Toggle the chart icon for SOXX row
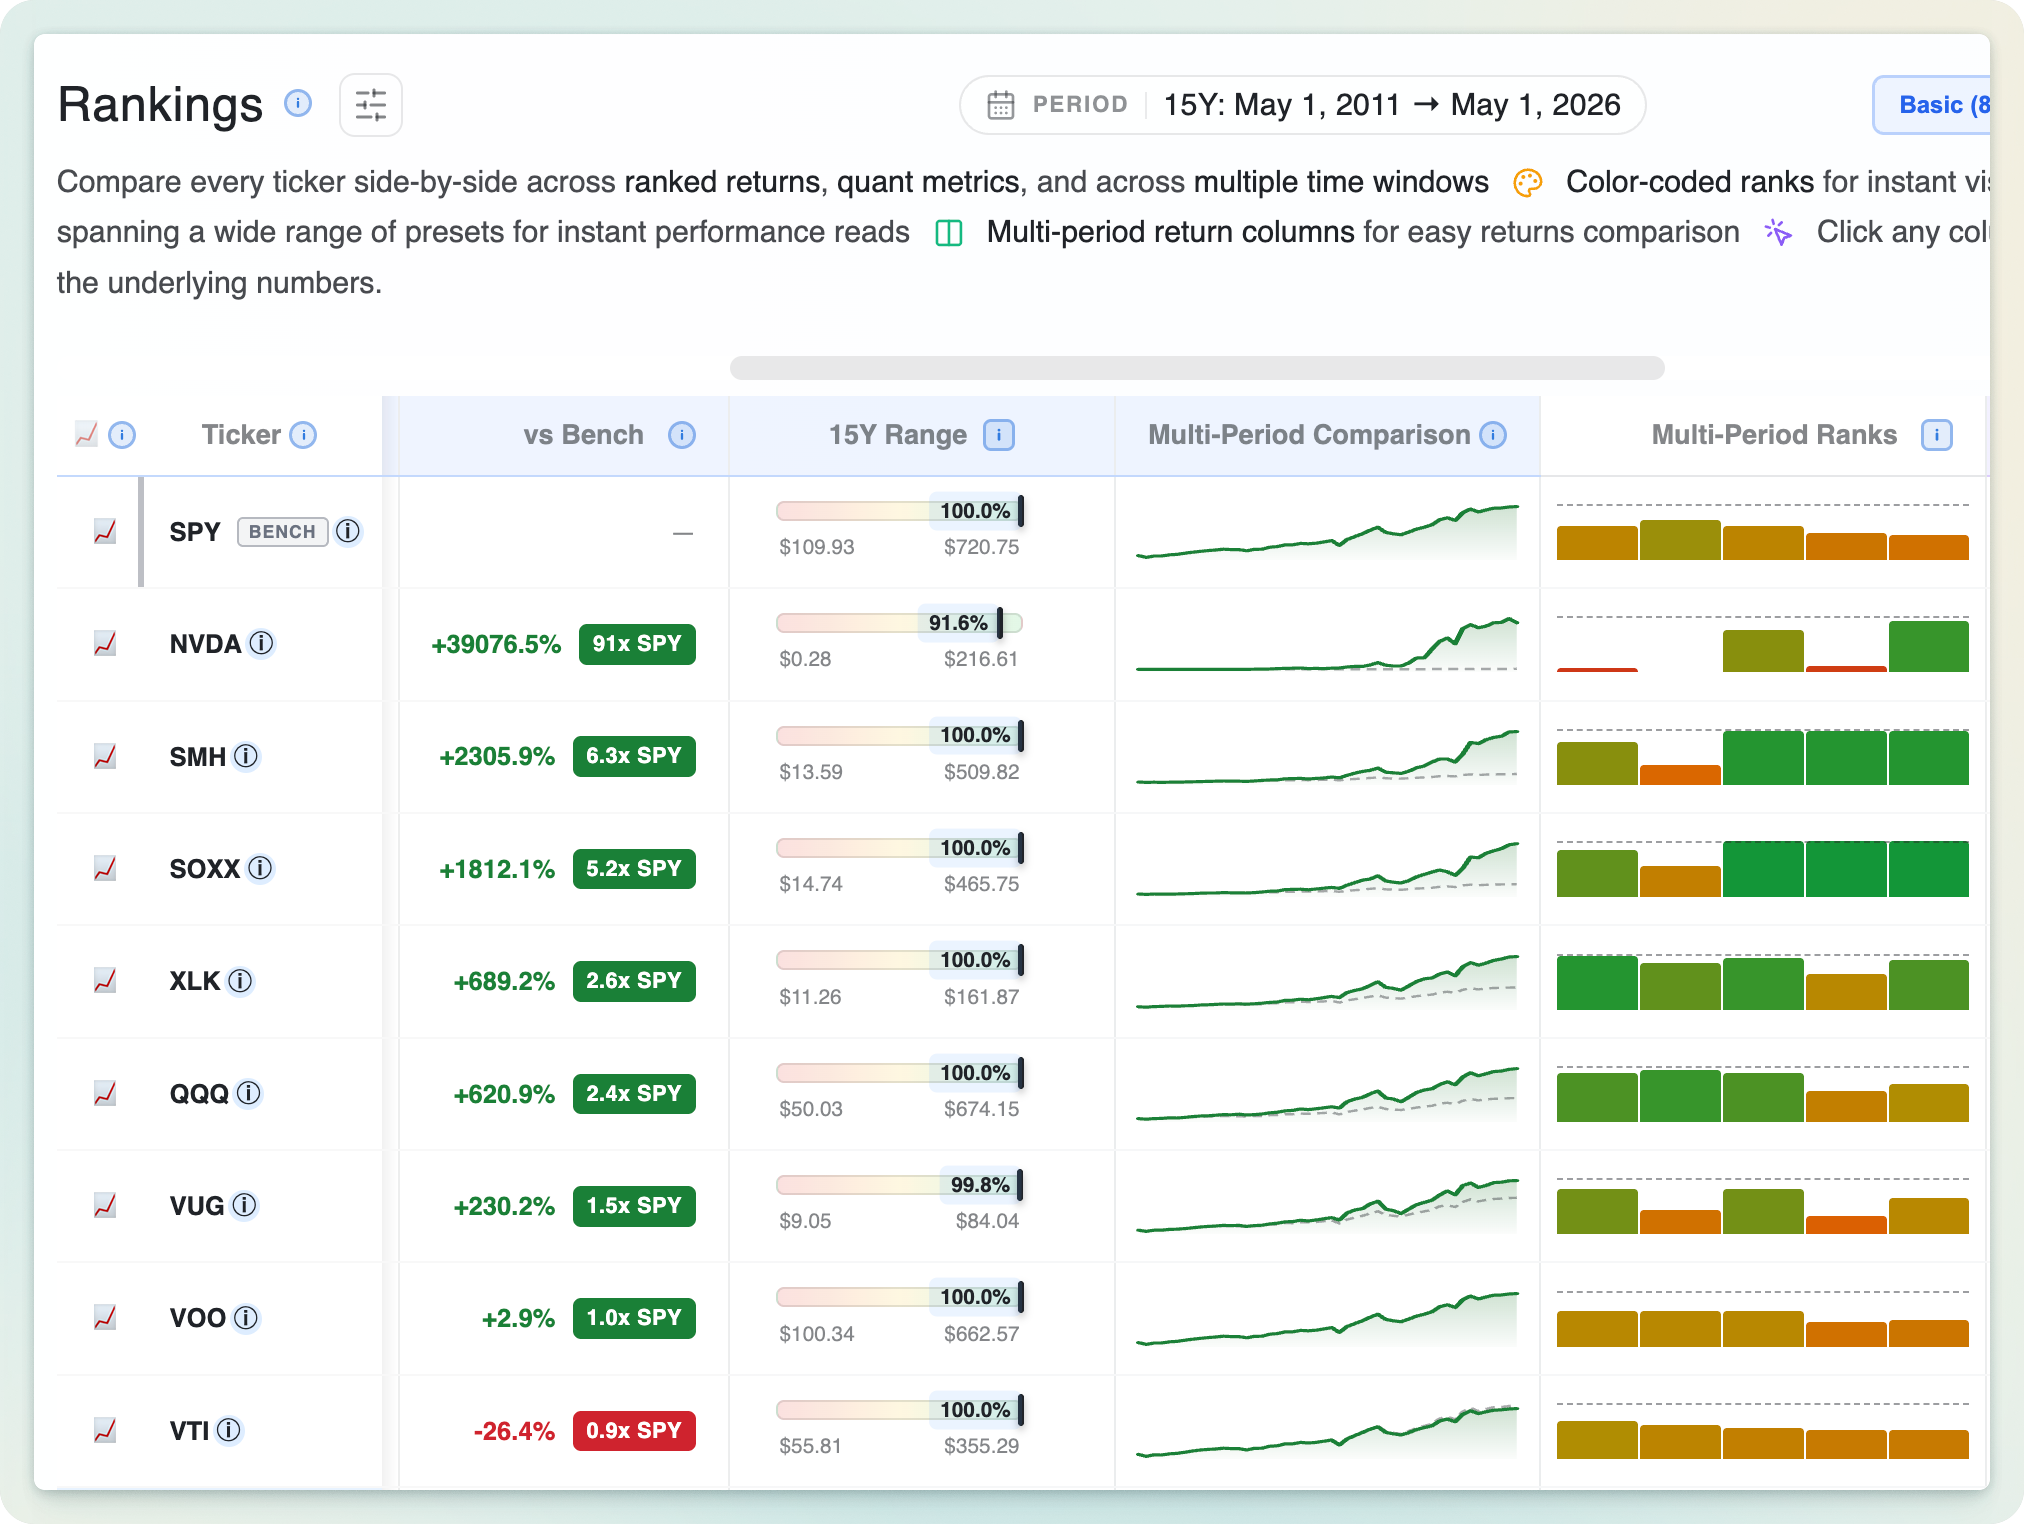This screenshot has width=2024, height=1524. (x=105, y=869)
